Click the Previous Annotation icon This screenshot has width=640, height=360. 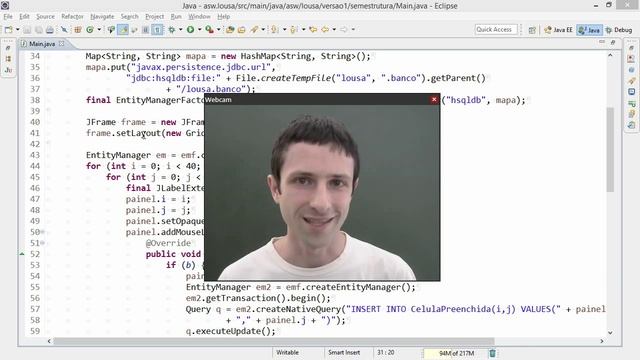[x=294, y=30]
